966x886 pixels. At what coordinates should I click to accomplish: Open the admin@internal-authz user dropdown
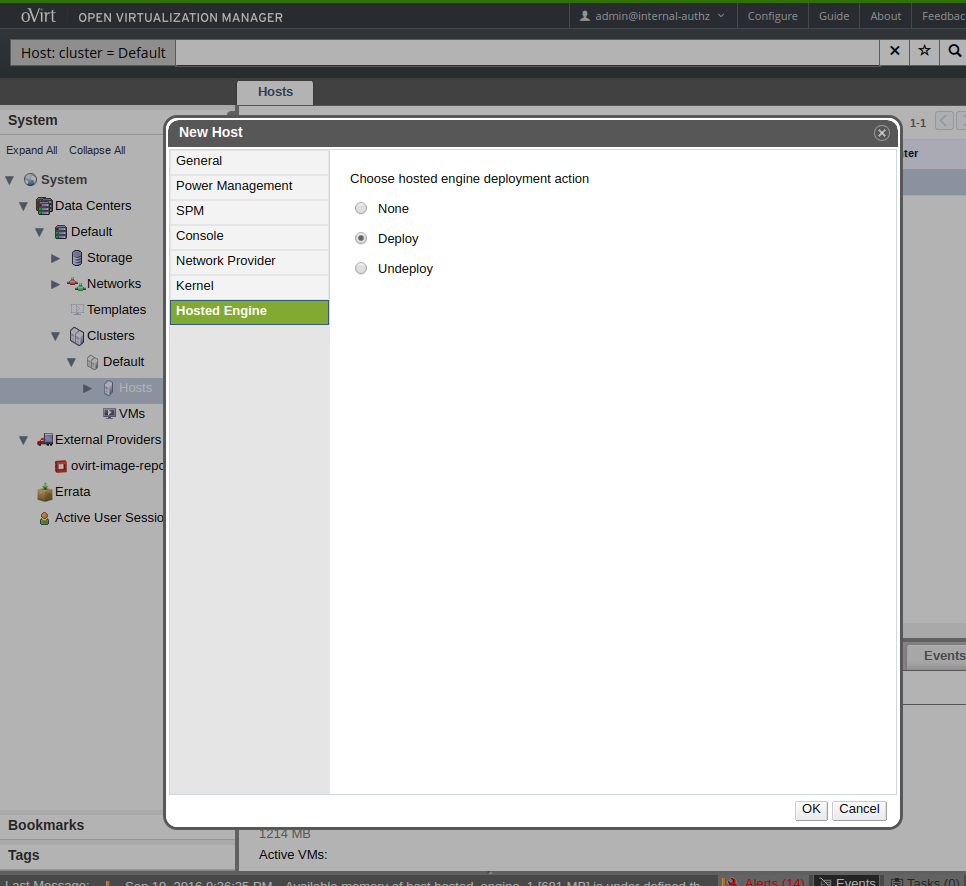pos(652,16)
